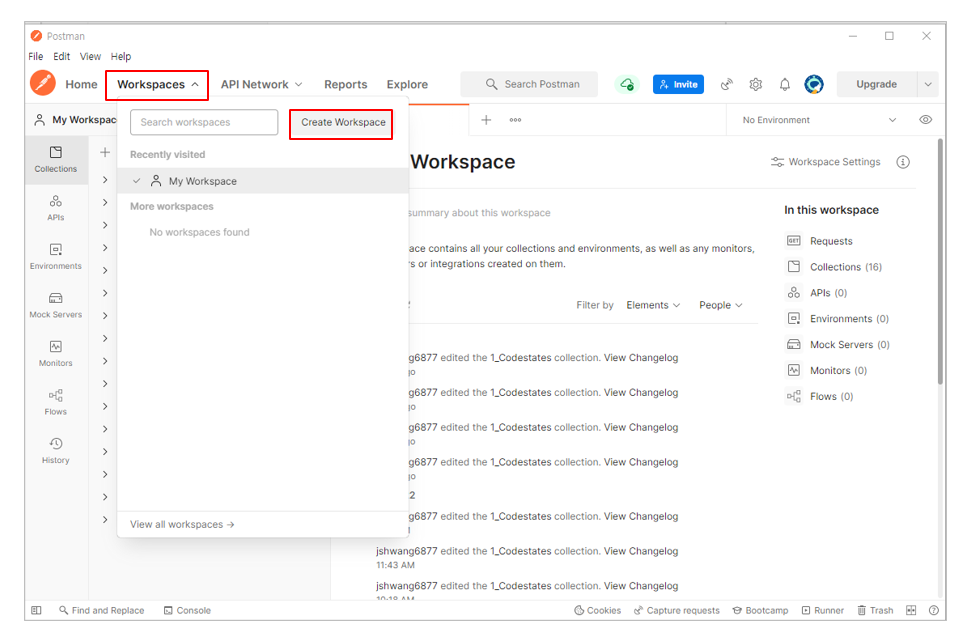The height and width of the screenshot is (636, 963).
Task: Click plus icon to create new collection
Action: (105, 152)
